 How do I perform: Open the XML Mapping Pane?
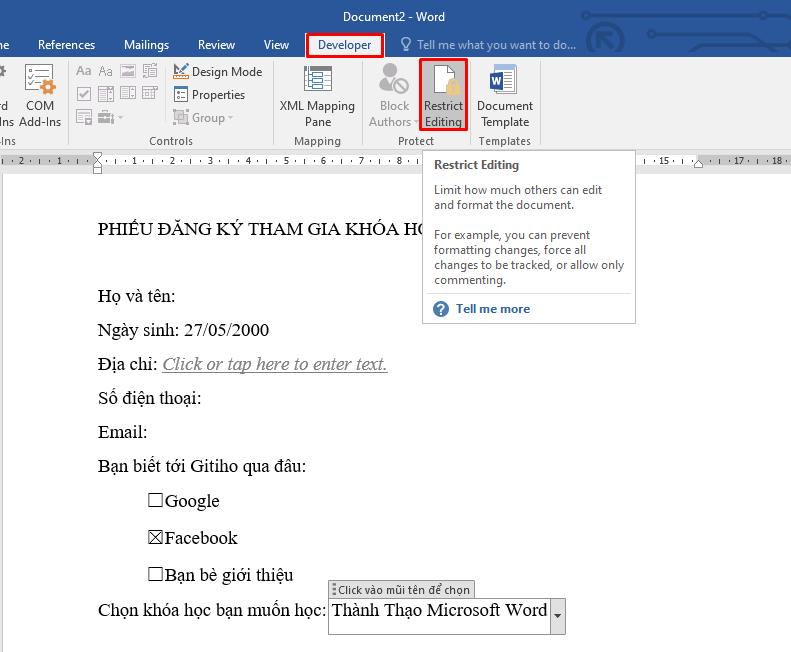(317, 96)
